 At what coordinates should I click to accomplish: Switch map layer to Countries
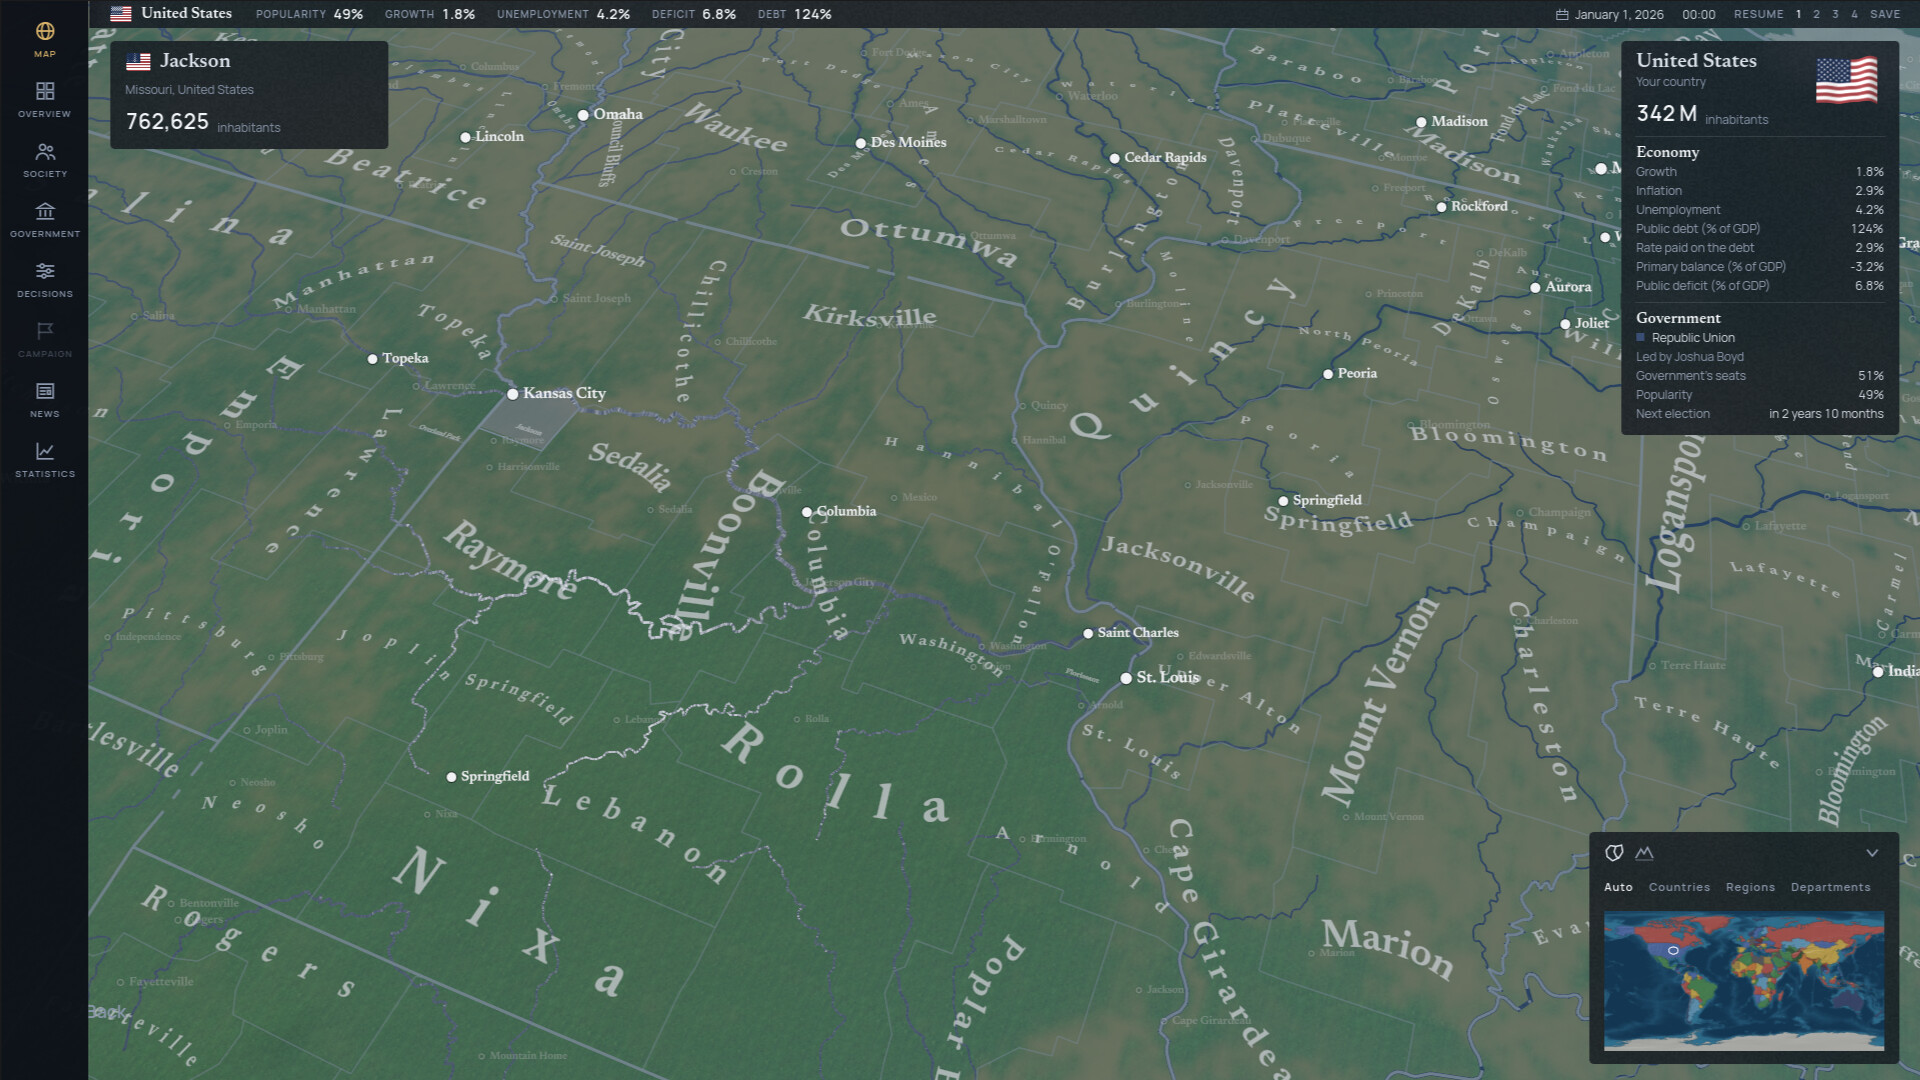coord(1679,887)
